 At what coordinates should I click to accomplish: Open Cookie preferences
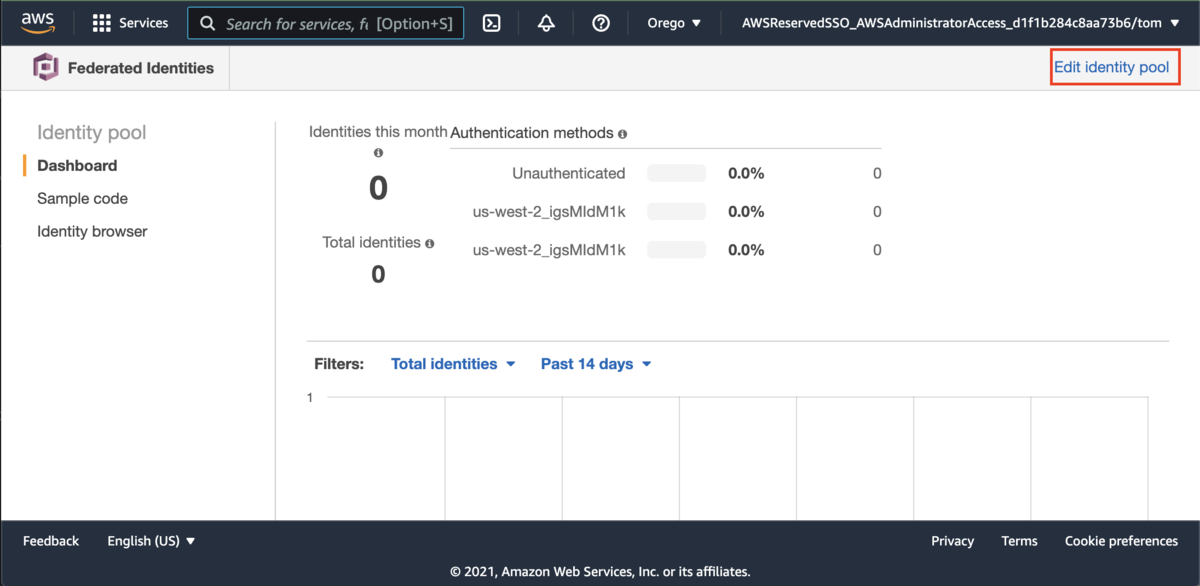coord(1121,541)
